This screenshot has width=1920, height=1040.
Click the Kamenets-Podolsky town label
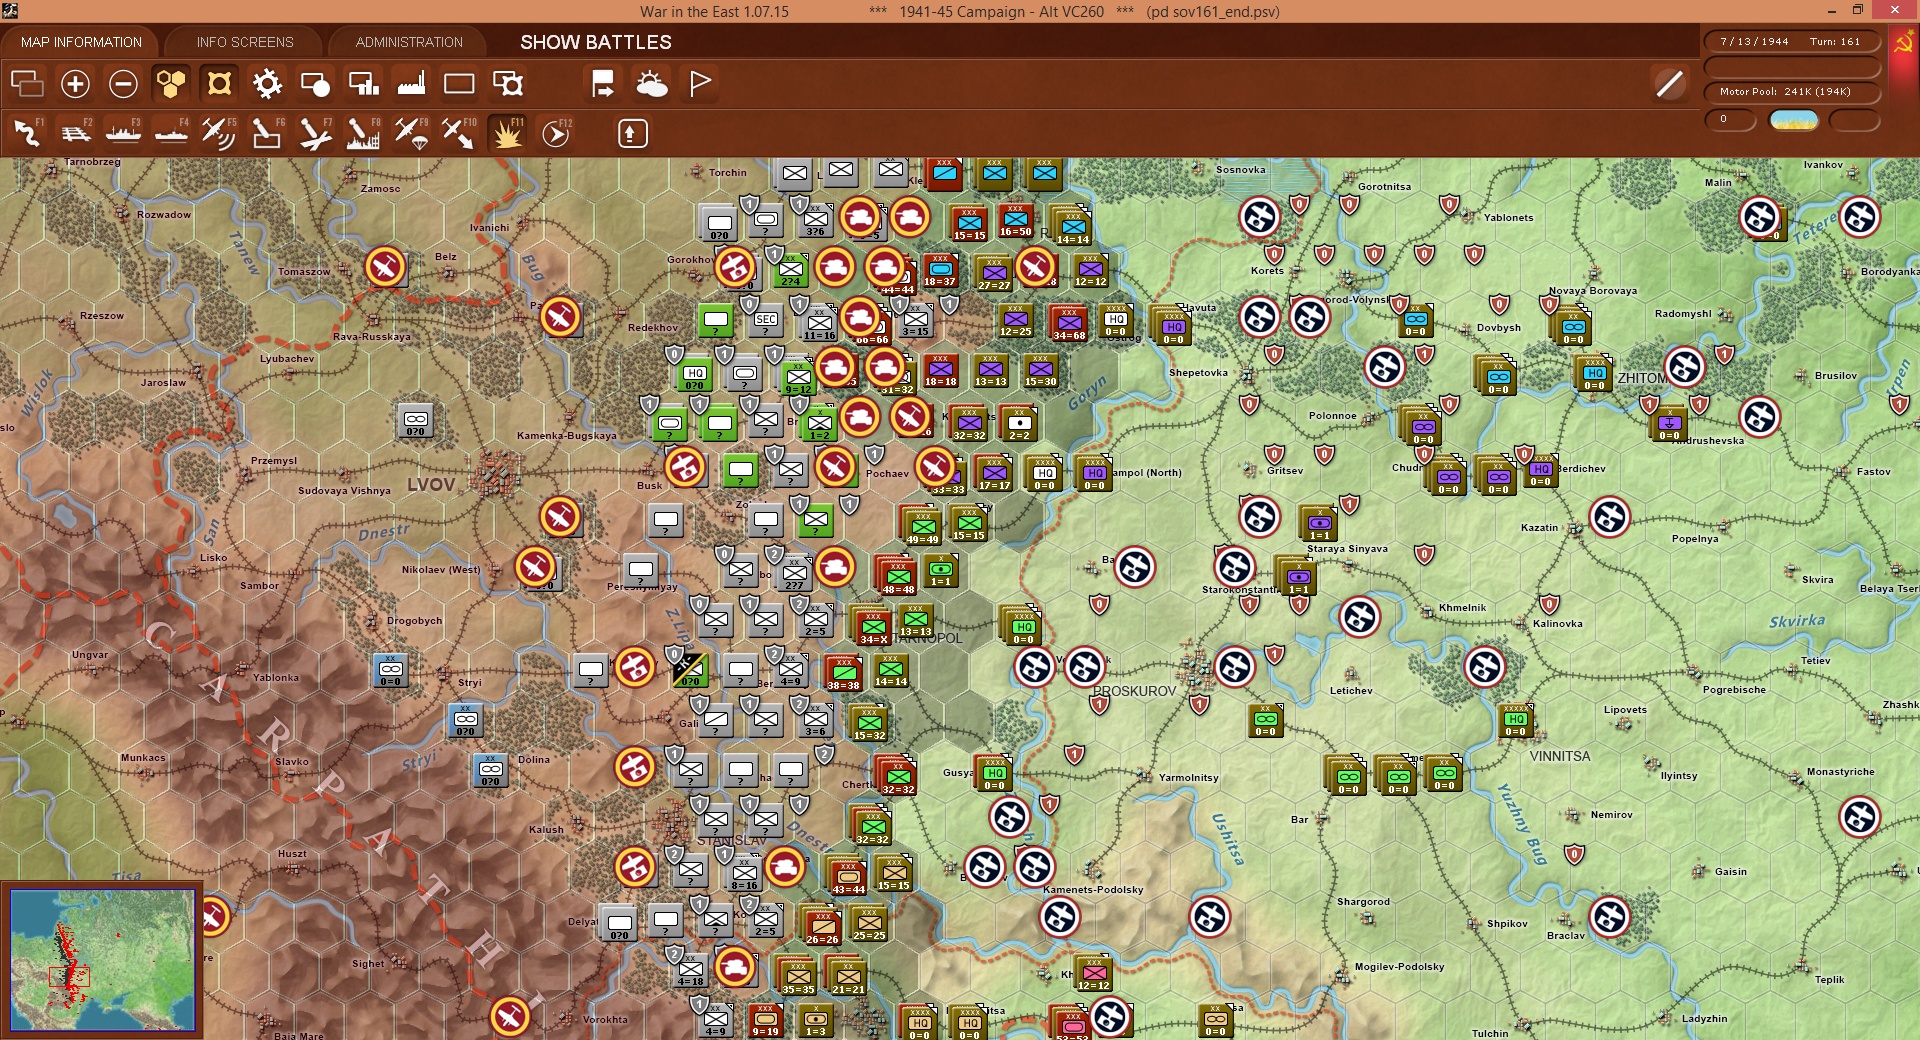click(1093, 890)
